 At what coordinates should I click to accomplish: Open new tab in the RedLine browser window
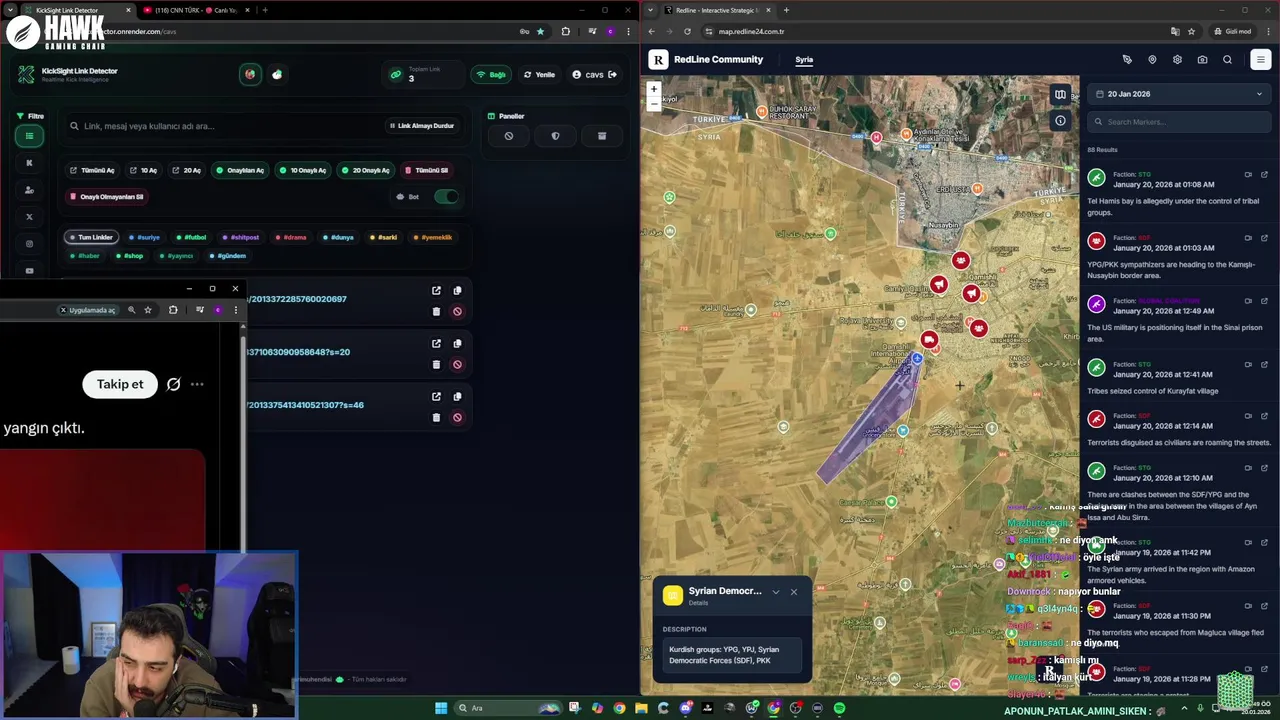pyautogui.click(x=786, y=10)
